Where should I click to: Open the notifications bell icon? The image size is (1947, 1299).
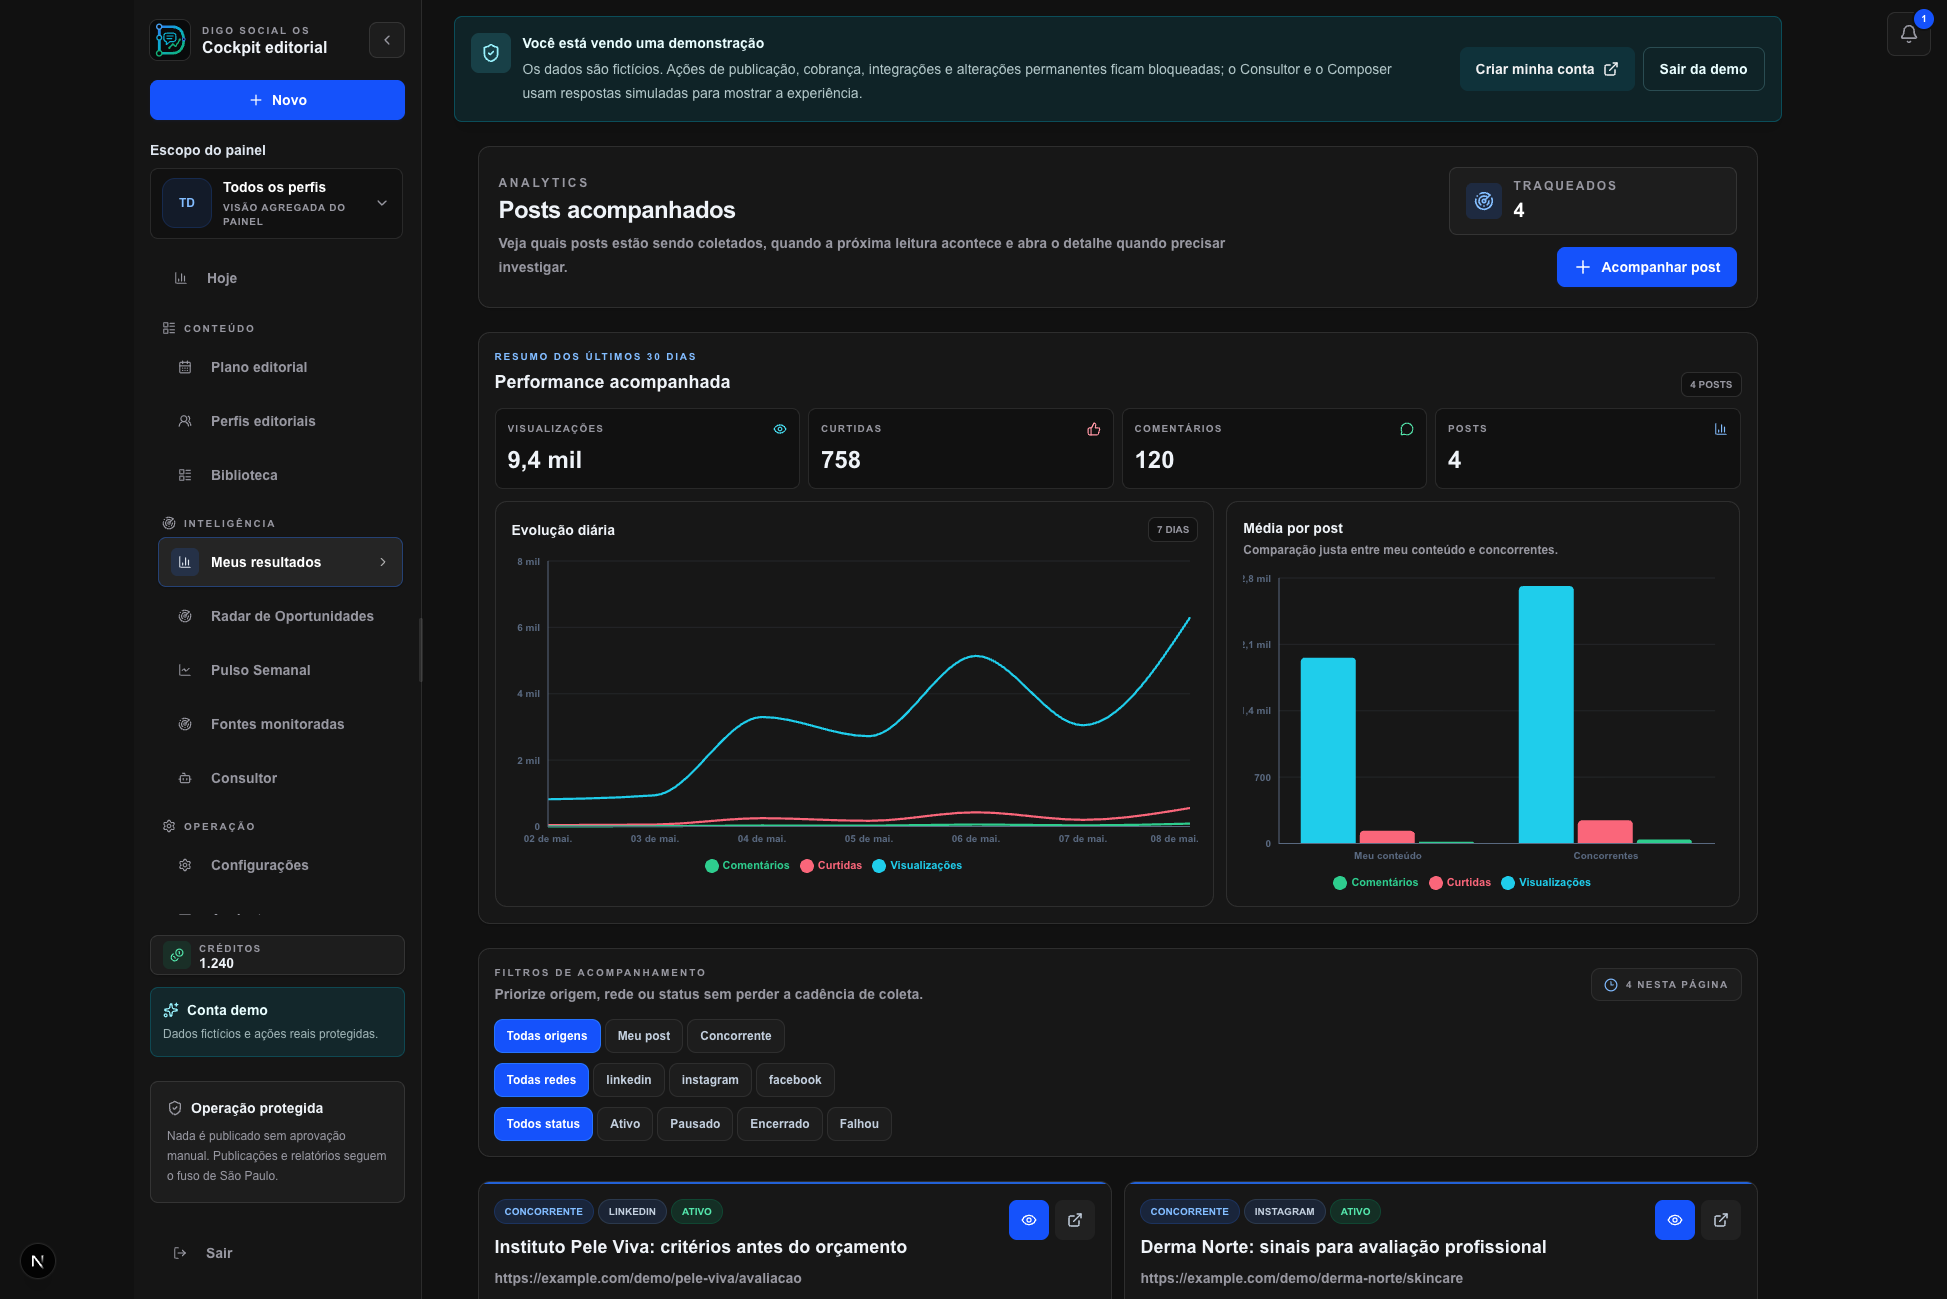point(1908,34)
